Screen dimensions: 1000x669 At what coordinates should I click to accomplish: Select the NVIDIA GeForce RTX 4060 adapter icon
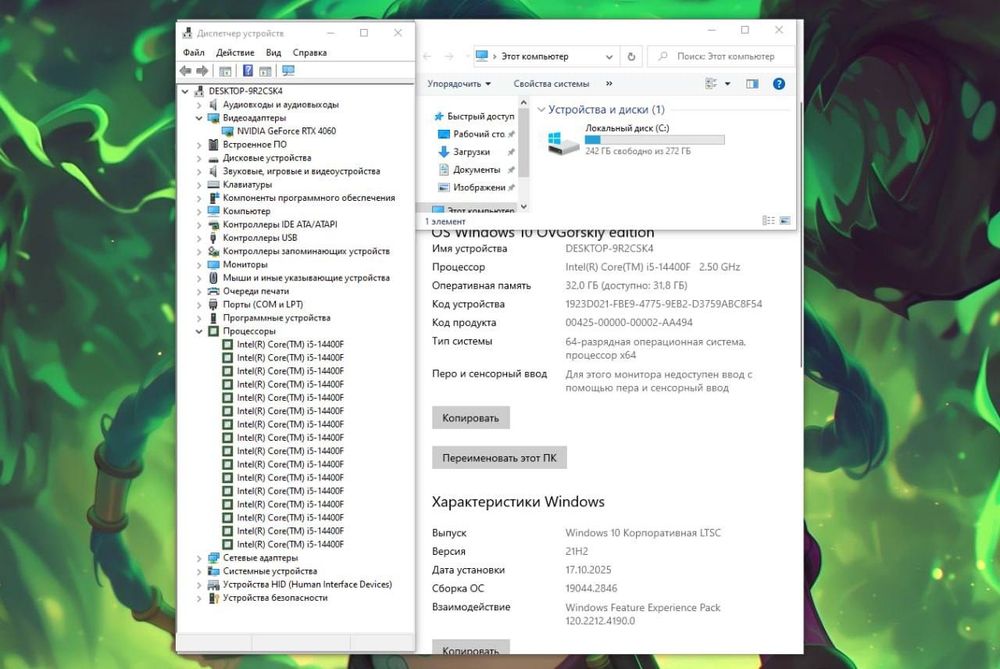(228, 131)
